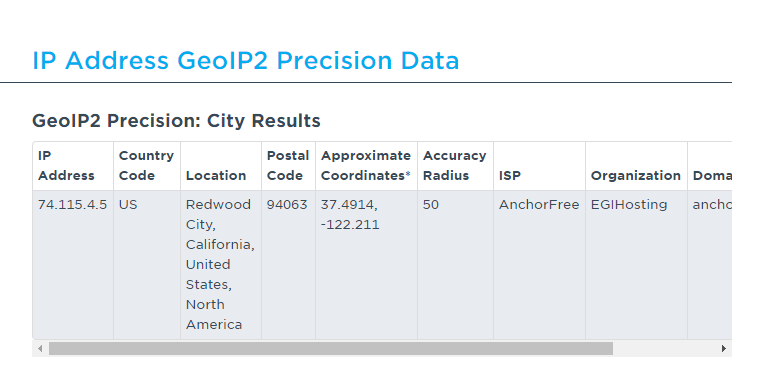Click the GeoIP2 Precision: City Results subheading
This screenshot has height=374, width=765.
coord(176,121)
